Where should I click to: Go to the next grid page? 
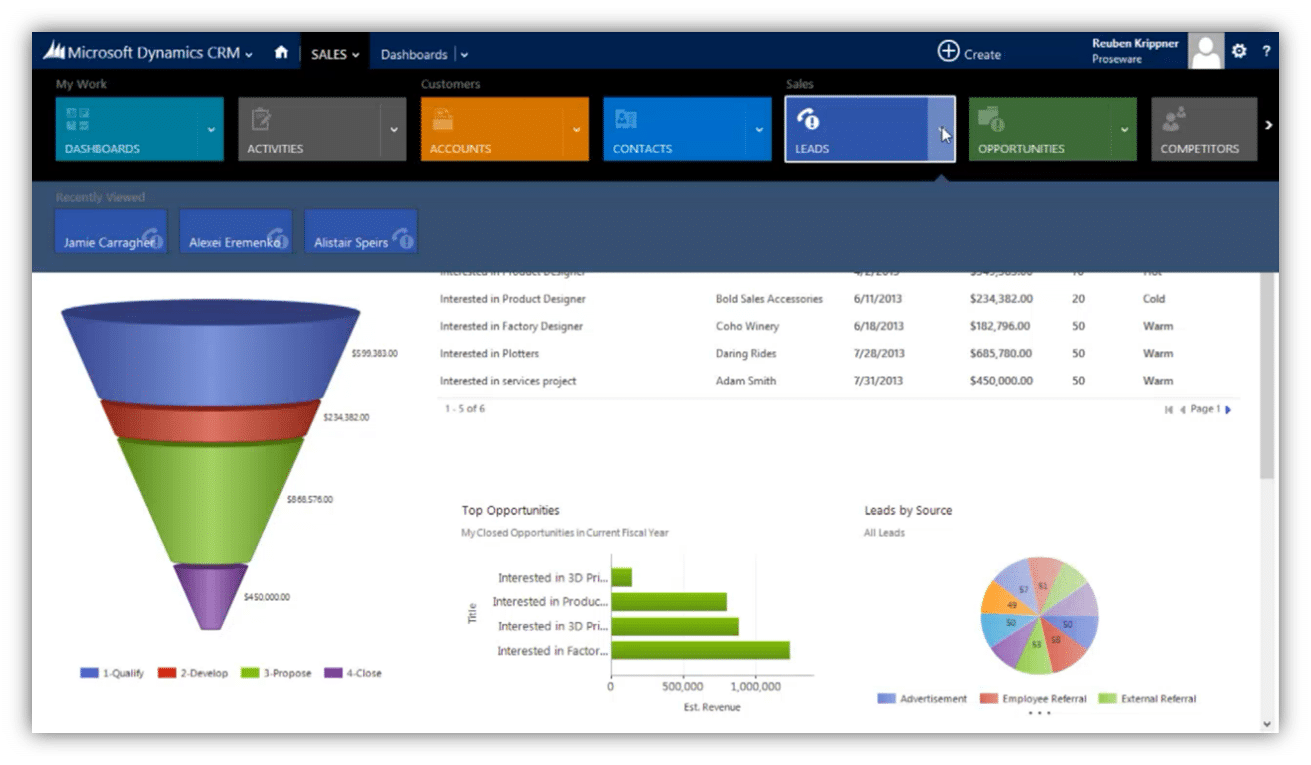click(1228, 409)
